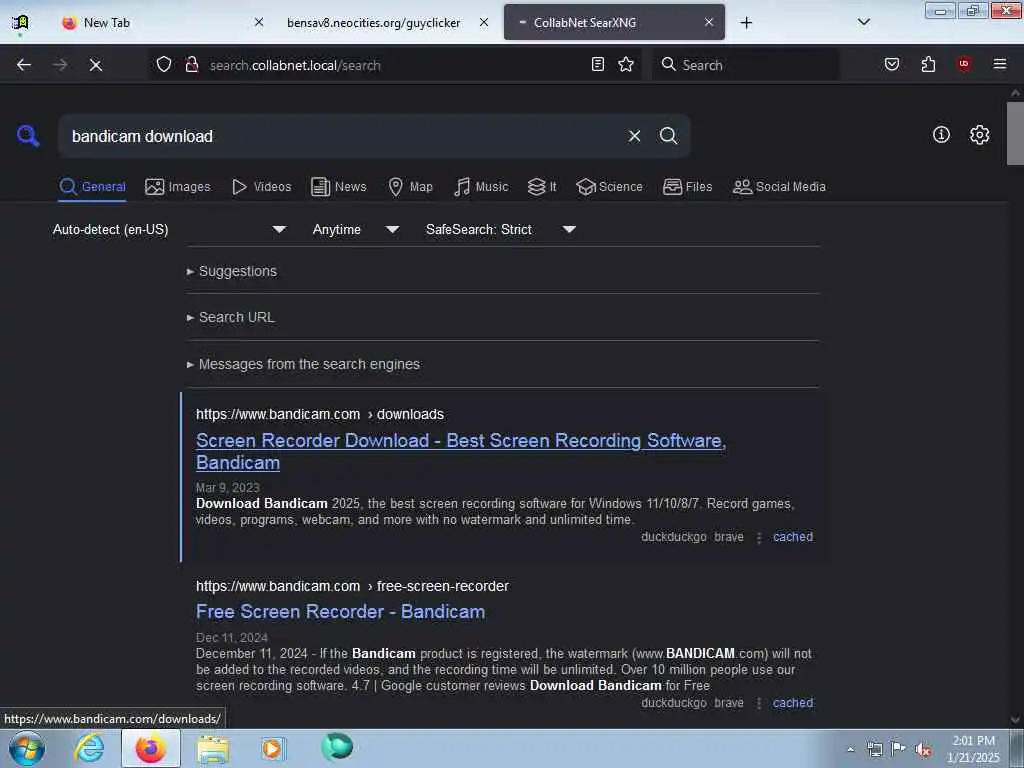Switch to the bensav8.neocities.org/guyclicker tab
1024x768 pixels.
click(x=374, y=23)
